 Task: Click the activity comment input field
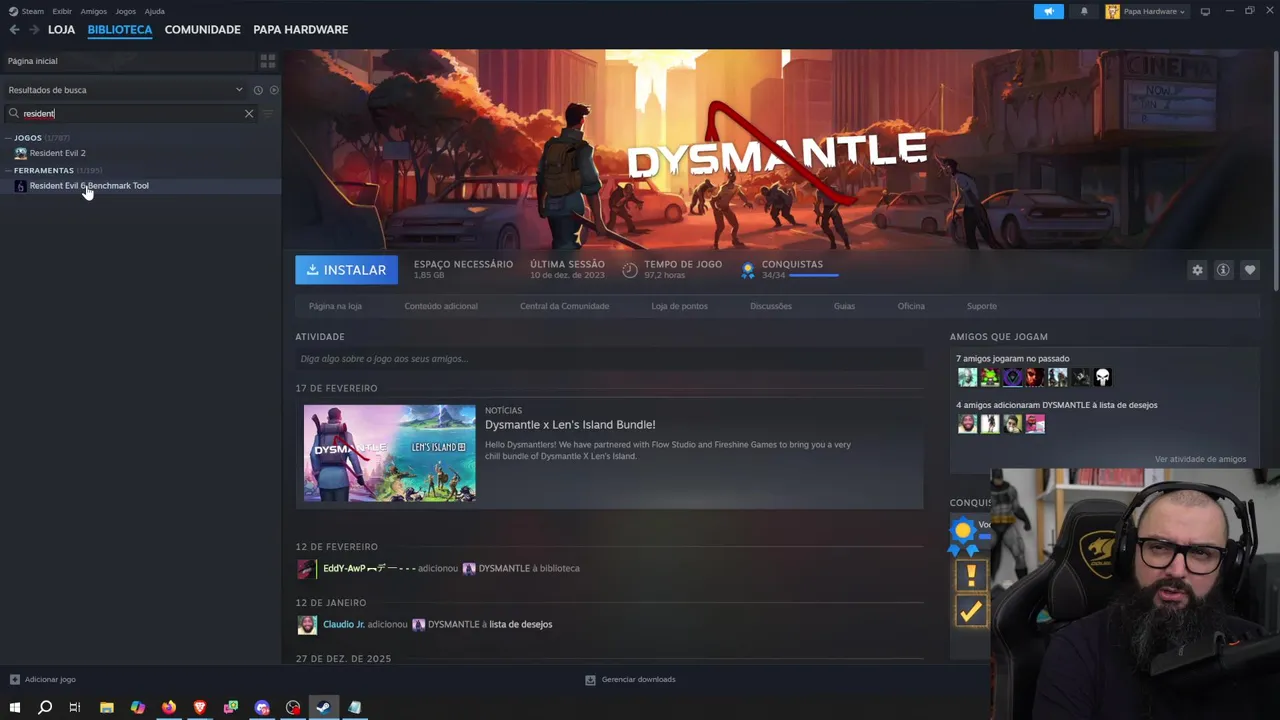[x=609, y=359]
